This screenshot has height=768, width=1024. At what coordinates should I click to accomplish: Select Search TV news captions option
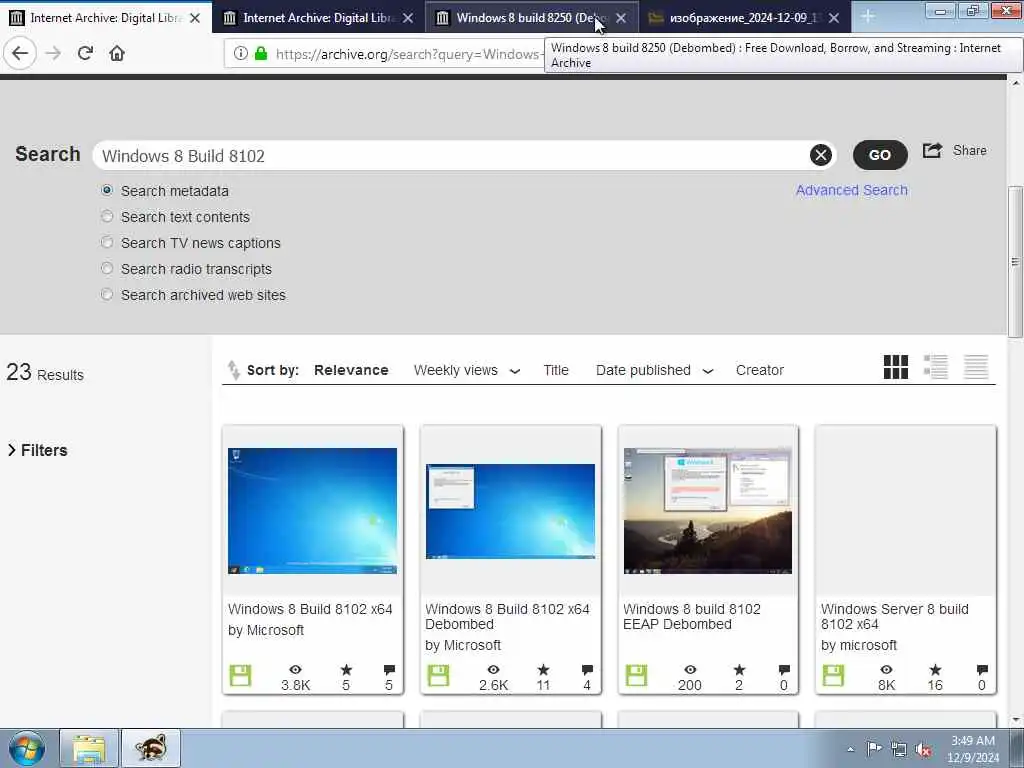click(x=107, y=242)
